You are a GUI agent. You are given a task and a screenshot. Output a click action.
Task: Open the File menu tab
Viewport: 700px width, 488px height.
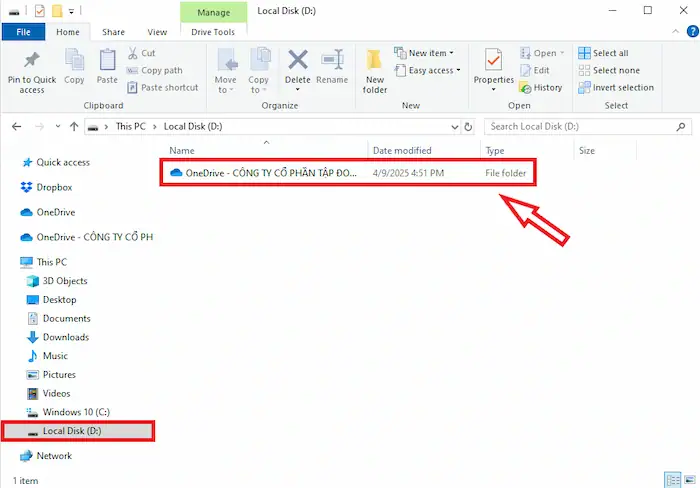point(24,32)
